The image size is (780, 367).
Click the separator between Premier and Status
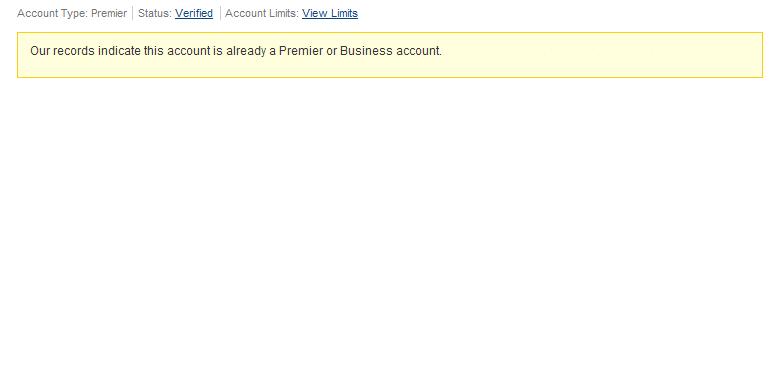coord(133,13)
